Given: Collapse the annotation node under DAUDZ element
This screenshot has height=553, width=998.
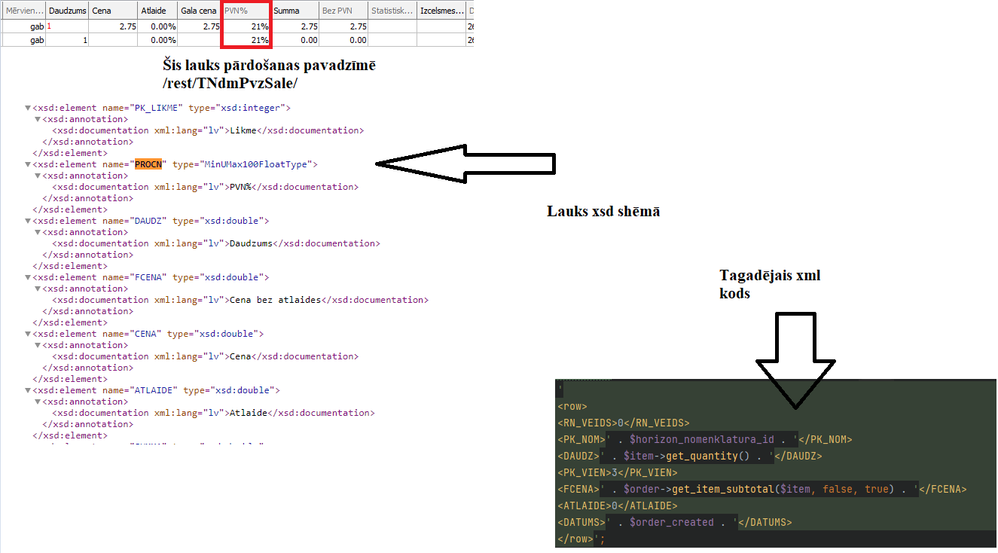Looking at the screenshot, I should click(38, 232).
